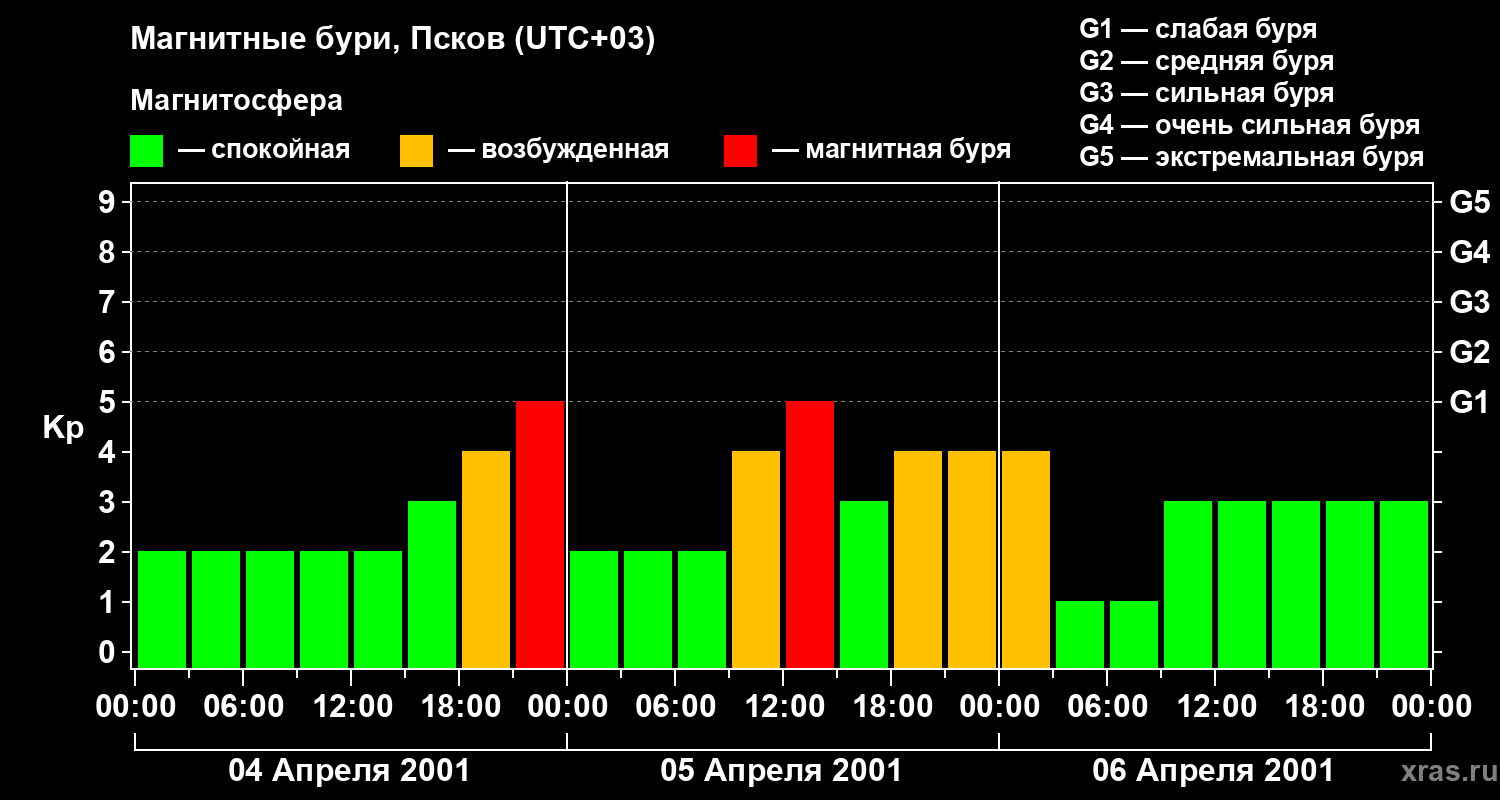Image resolution: width=1500 pixels, height=800 pixels.
Task: Click the 'G2' right-axis label
Action: click(x=1469, y=352)
